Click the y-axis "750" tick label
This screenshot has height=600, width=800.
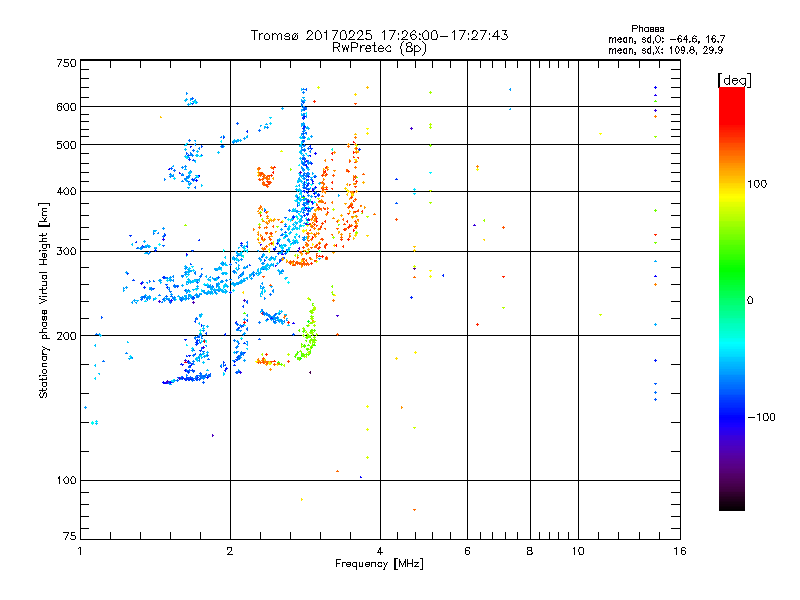coord(67,63)
